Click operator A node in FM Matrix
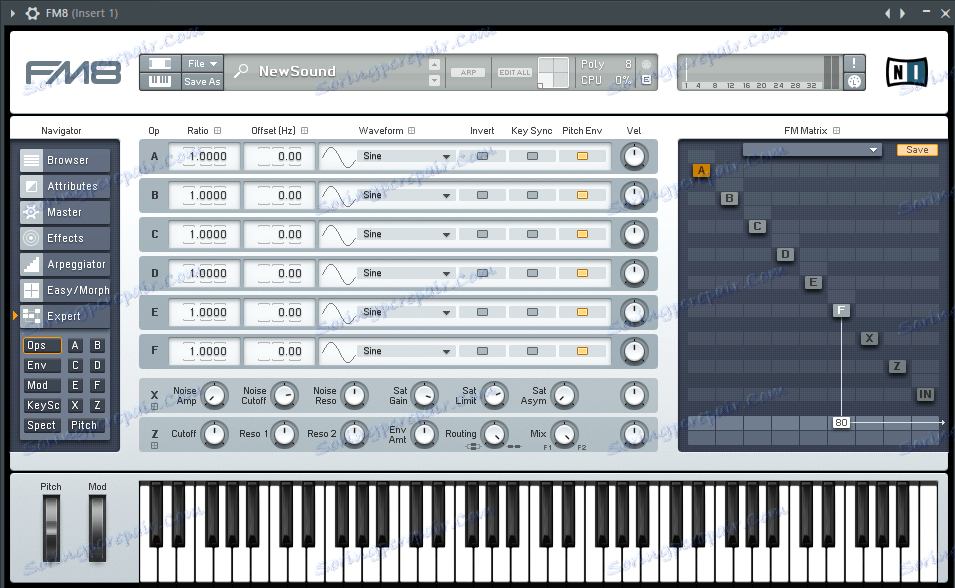The height and width of the screenshot is (588, 955). coord(702,171)
